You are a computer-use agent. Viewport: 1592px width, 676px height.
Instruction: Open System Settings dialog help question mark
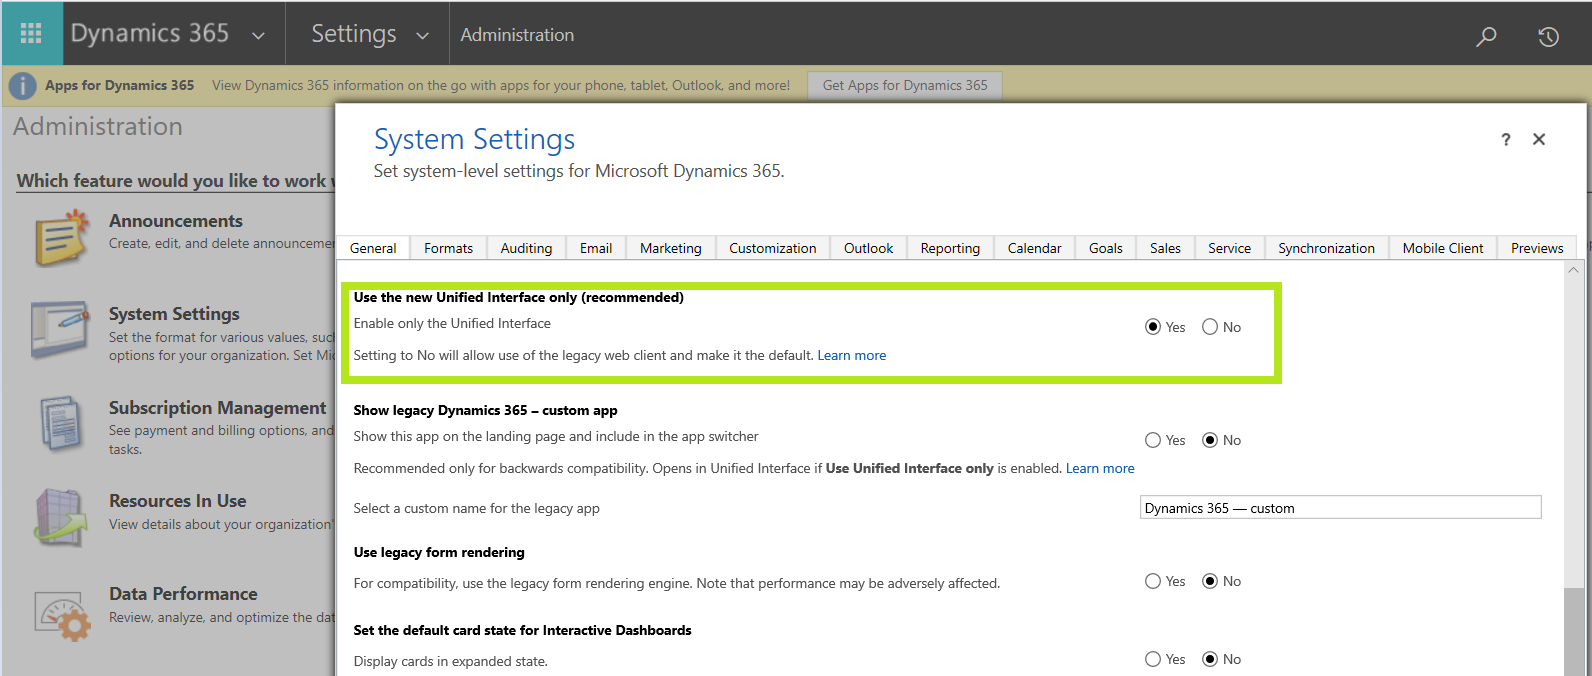[1506, 140]
